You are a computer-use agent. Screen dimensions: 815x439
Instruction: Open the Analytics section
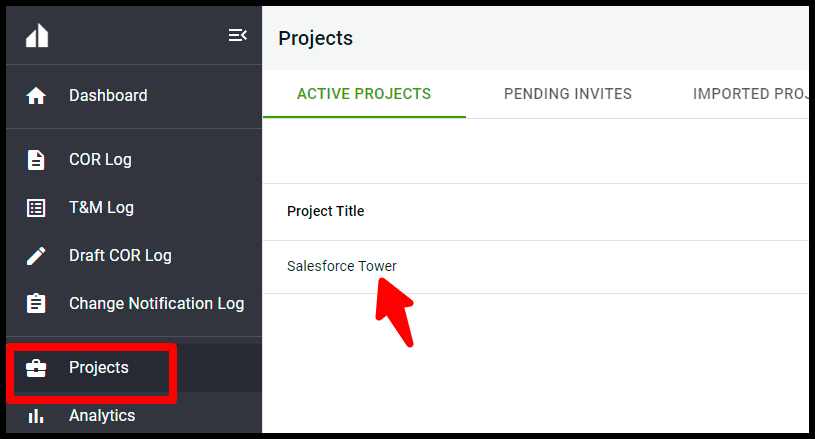(x=102, y=416)
